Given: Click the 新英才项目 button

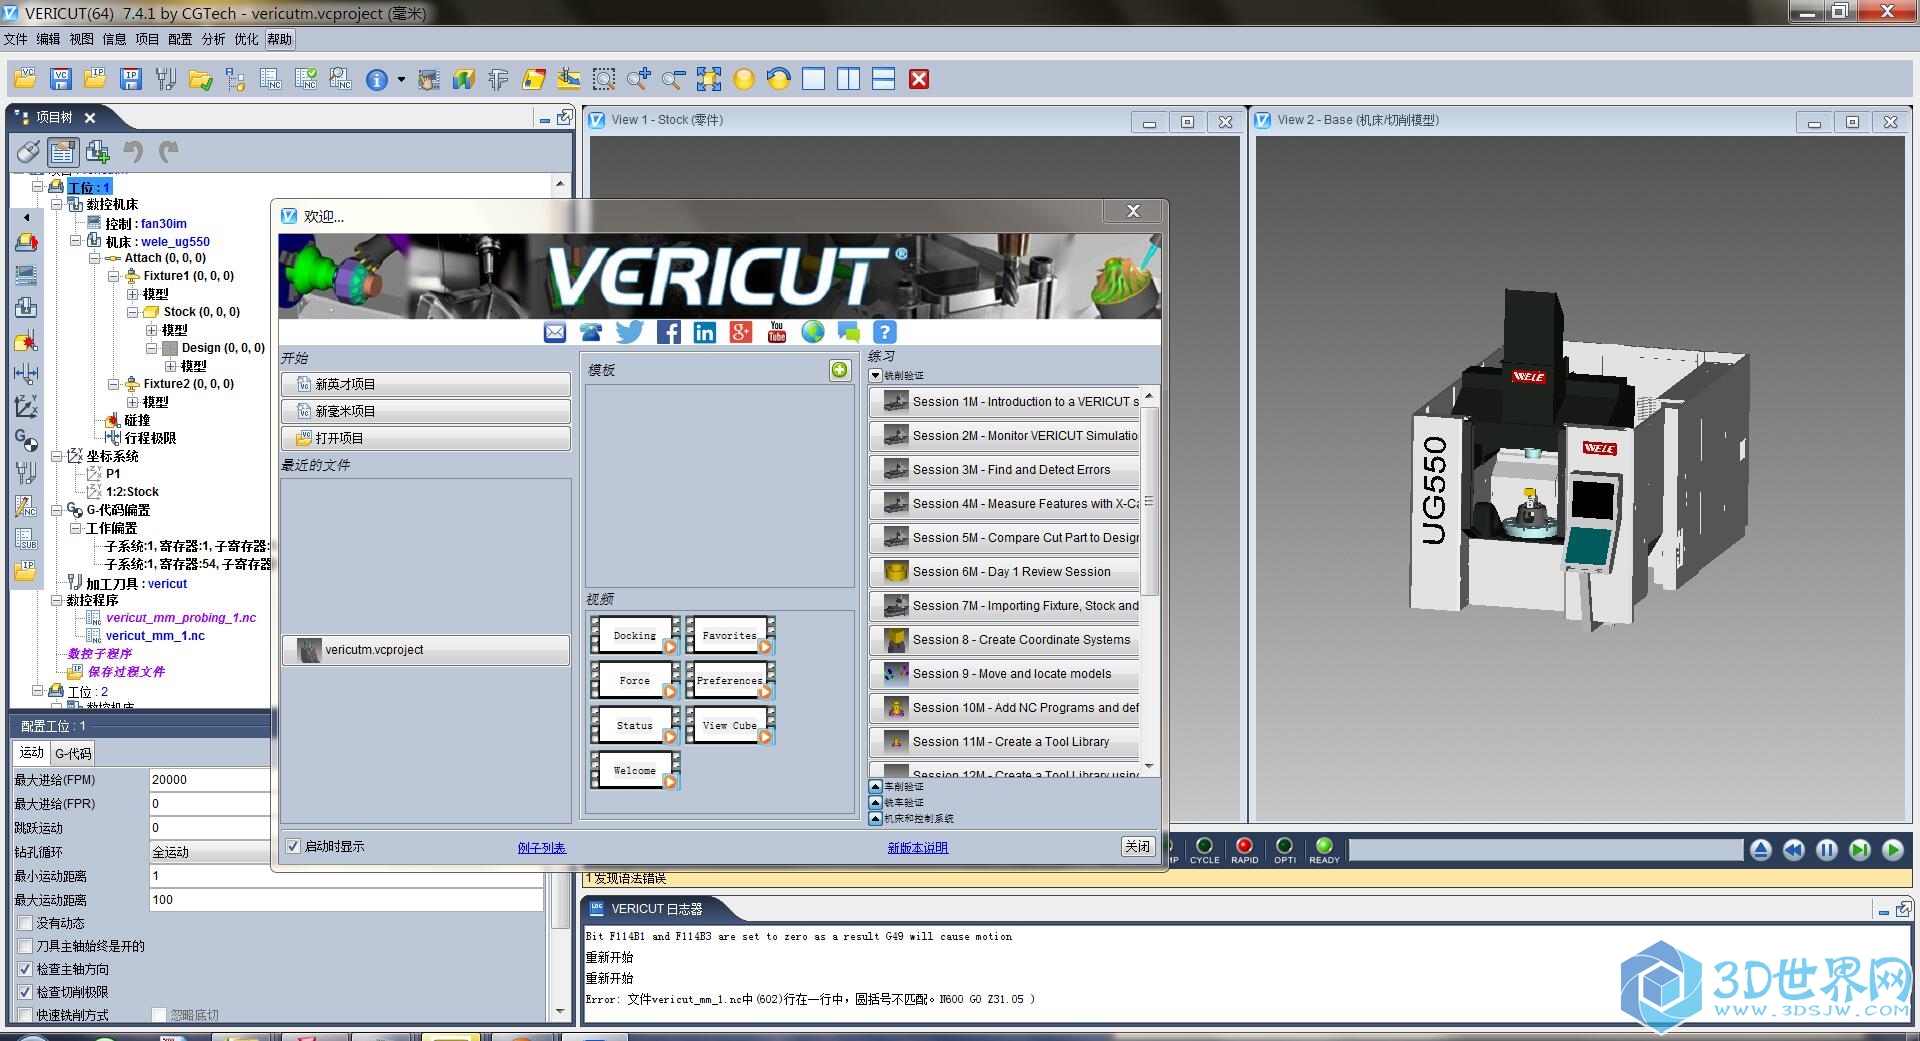Looking at the screenshot, I should tap(426, 384).
